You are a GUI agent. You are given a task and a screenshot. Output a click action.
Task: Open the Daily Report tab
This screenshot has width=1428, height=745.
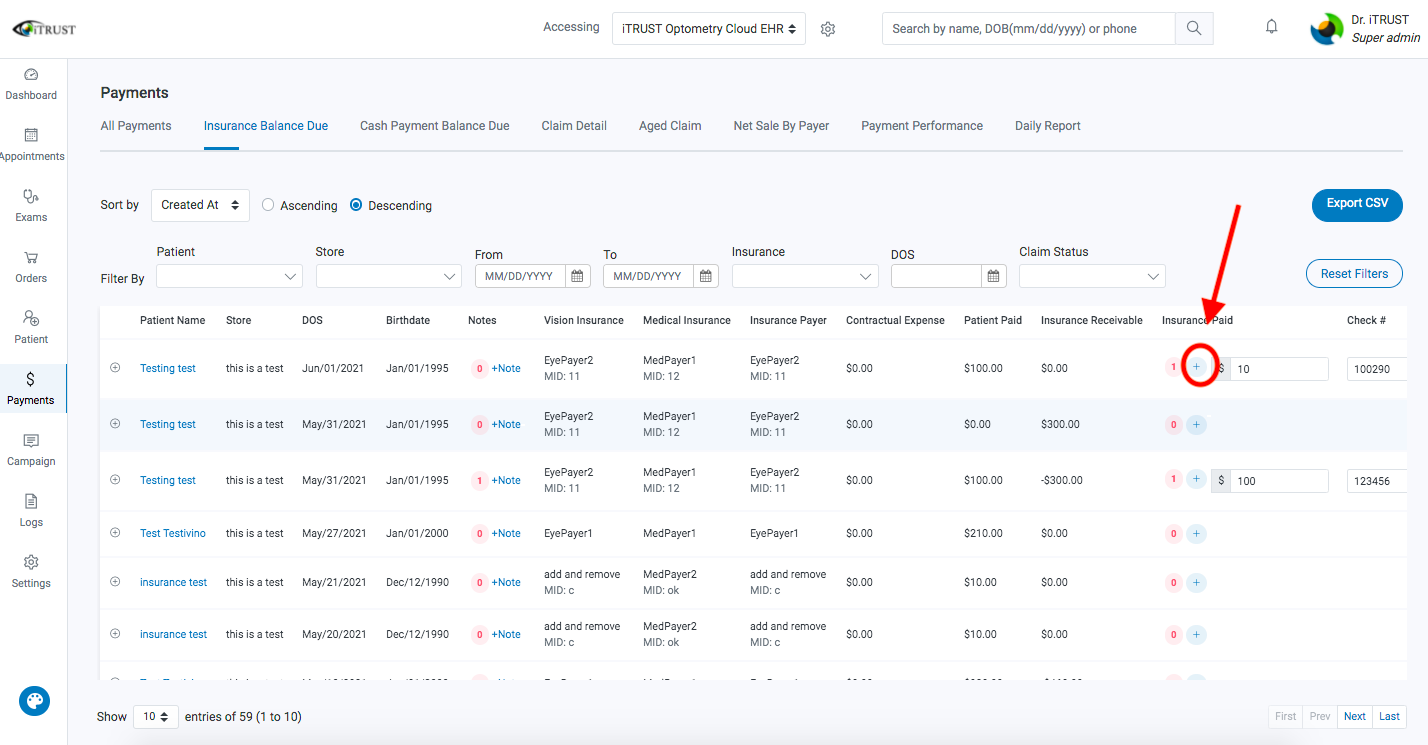[1047, 125]
